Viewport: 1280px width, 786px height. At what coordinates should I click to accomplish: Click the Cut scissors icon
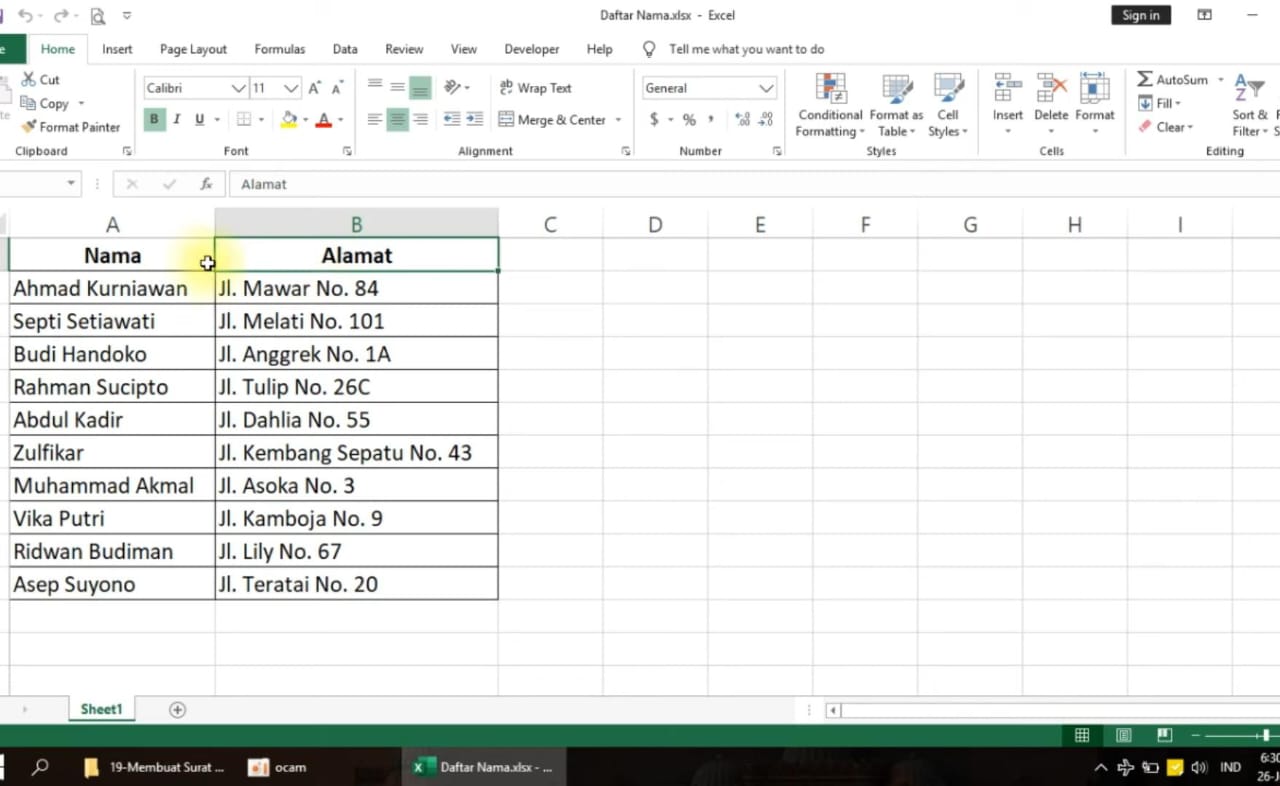tap(28, 79)
